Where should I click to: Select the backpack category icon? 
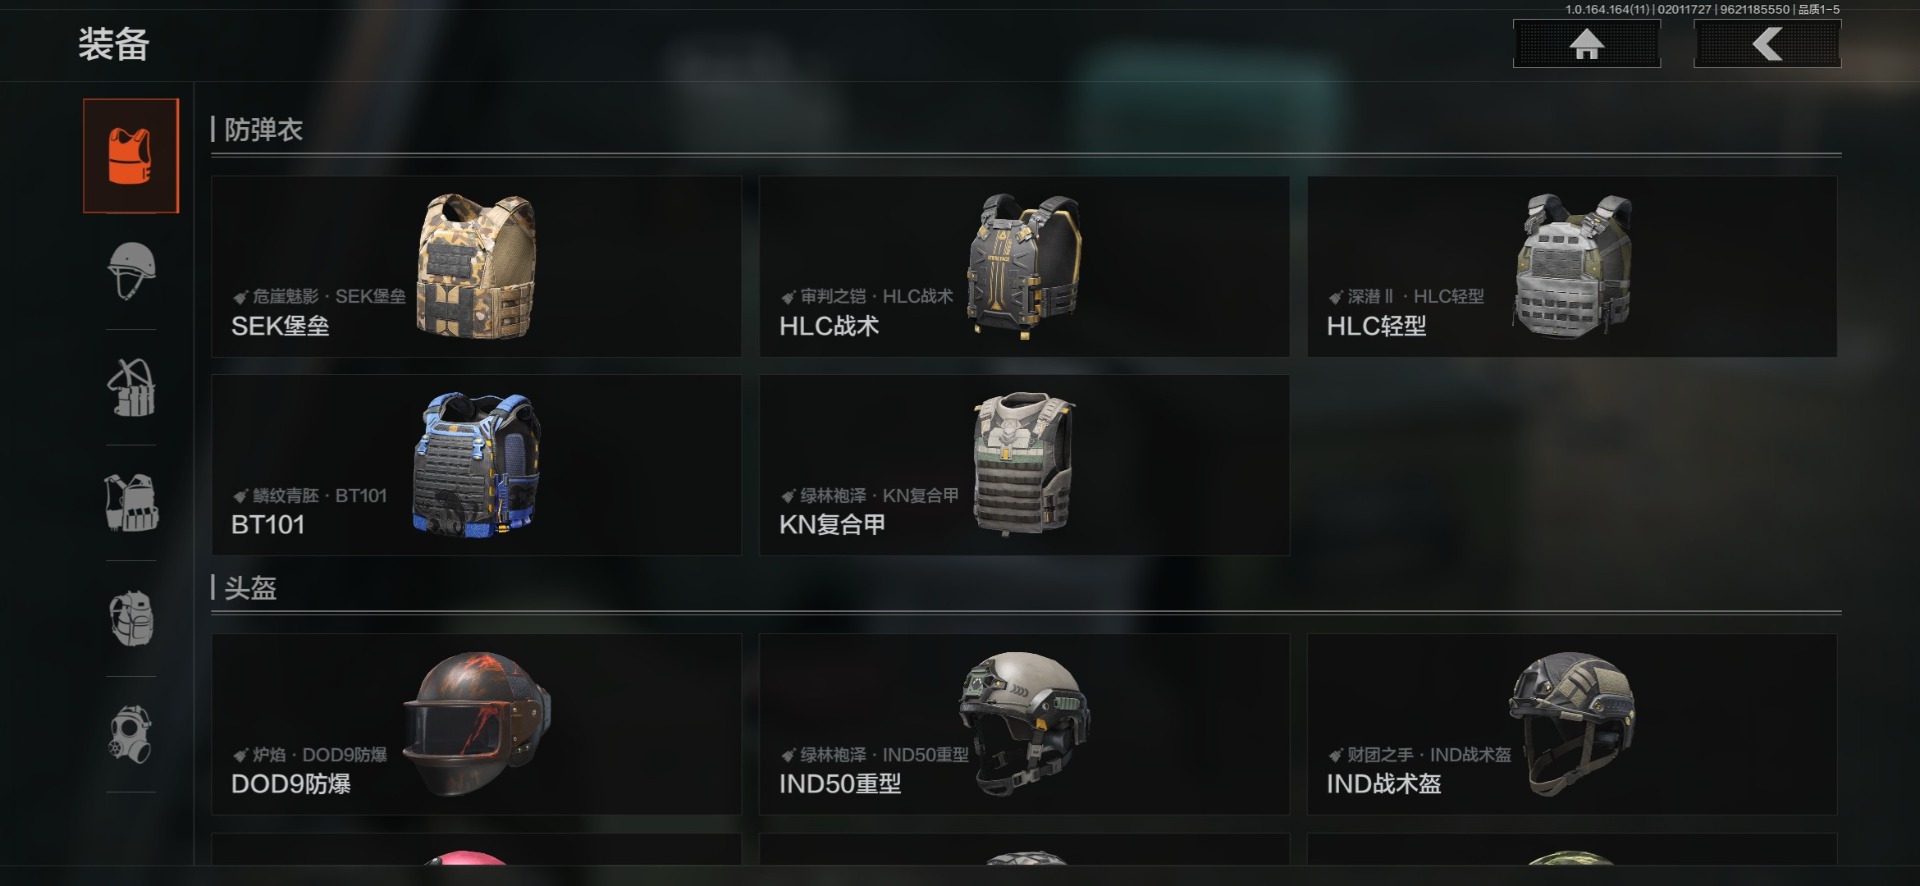pos(131,618)
